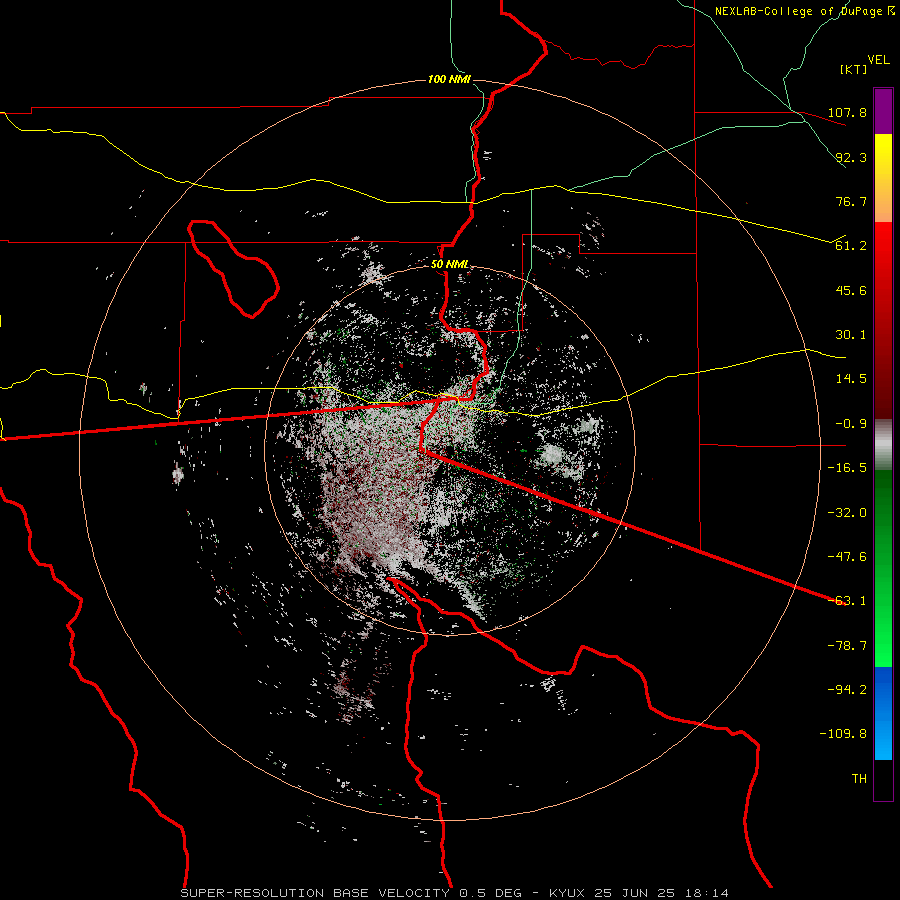Click the [KT] units label

point(853,69)
